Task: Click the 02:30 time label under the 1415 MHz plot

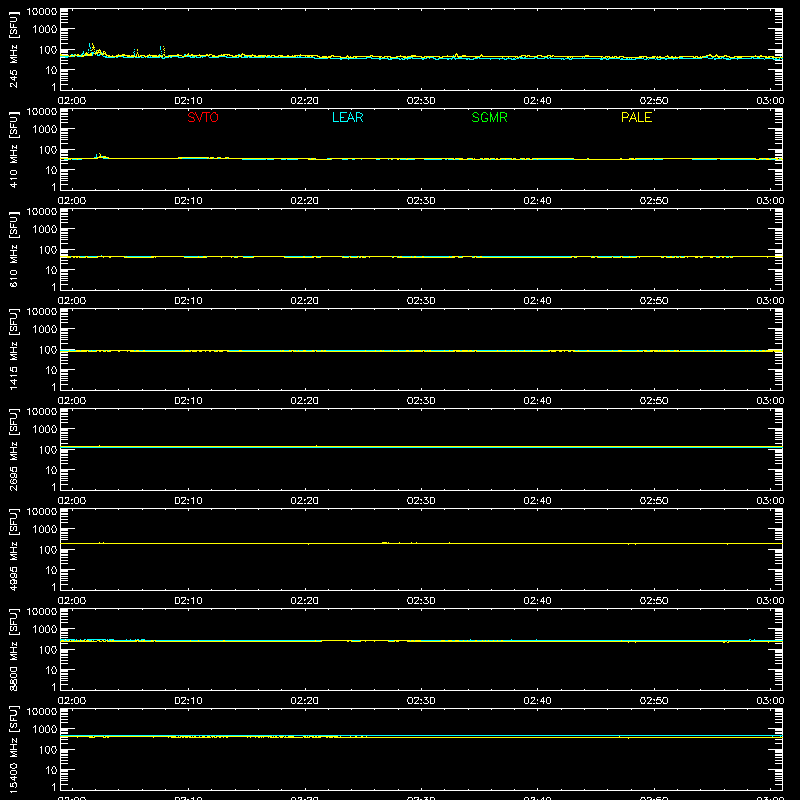Action: click(x=421, y=401)
